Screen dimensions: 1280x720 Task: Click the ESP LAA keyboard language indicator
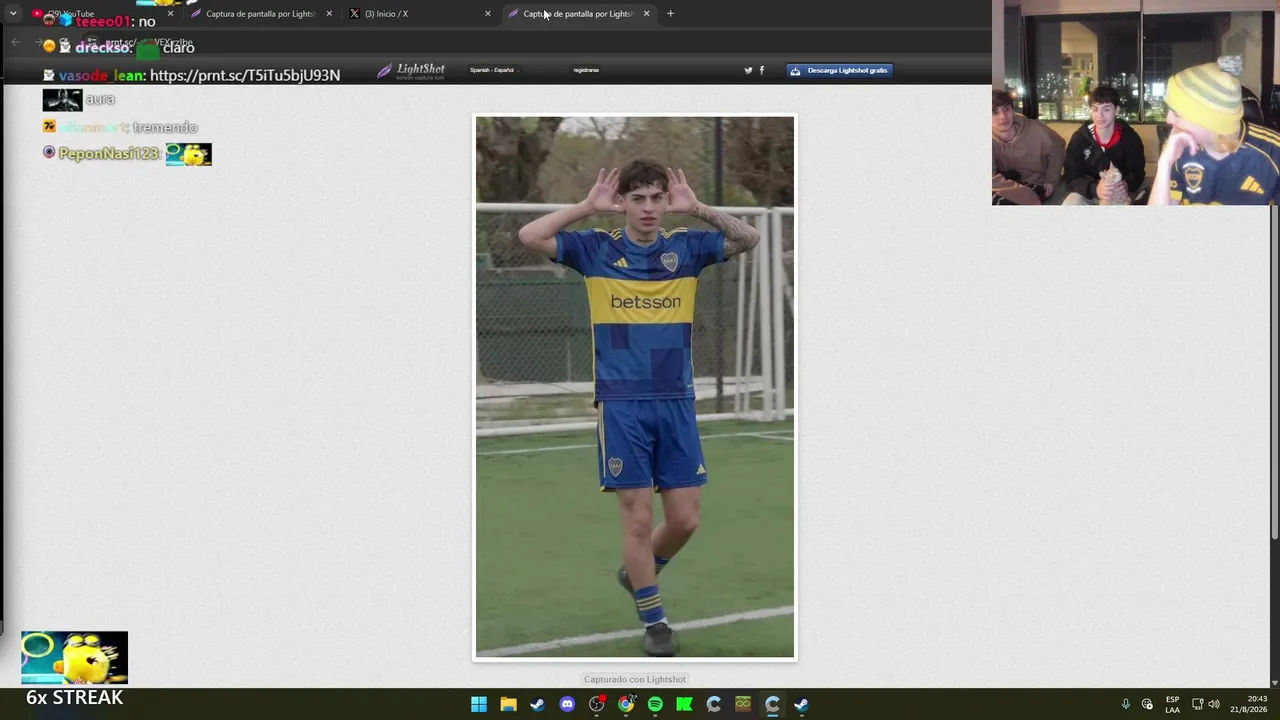point(1172,704)
